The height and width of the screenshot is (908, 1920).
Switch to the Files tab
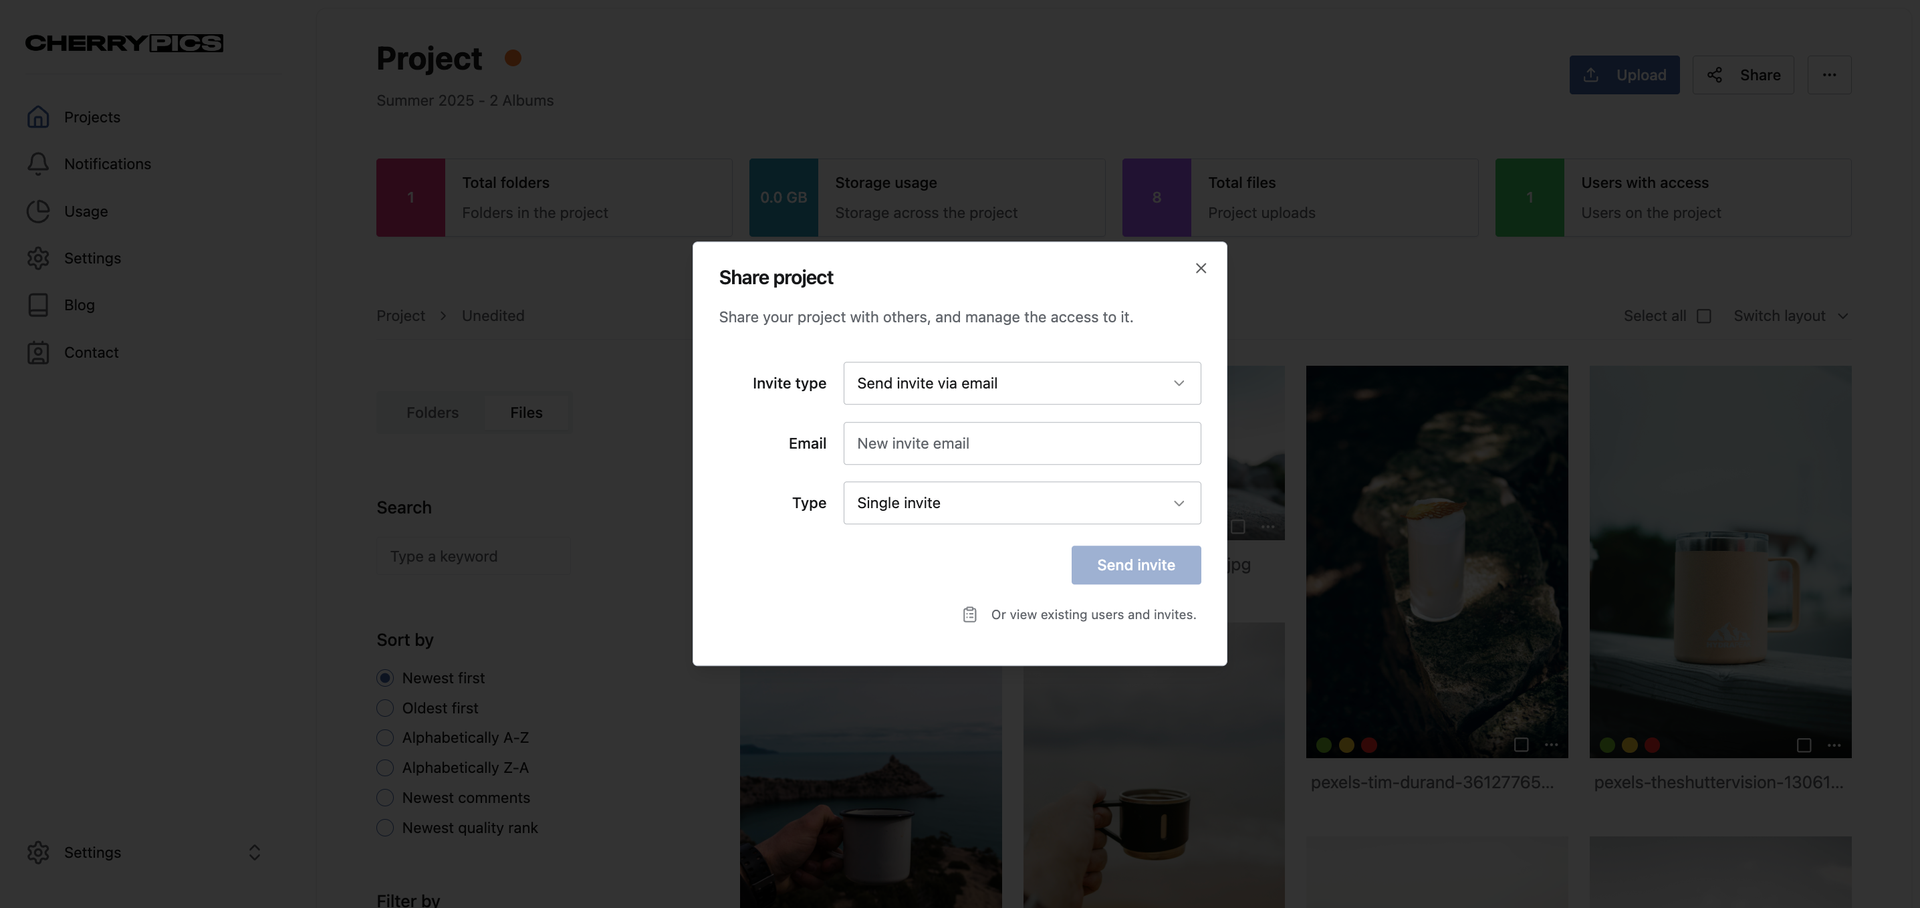click(526, 413)
